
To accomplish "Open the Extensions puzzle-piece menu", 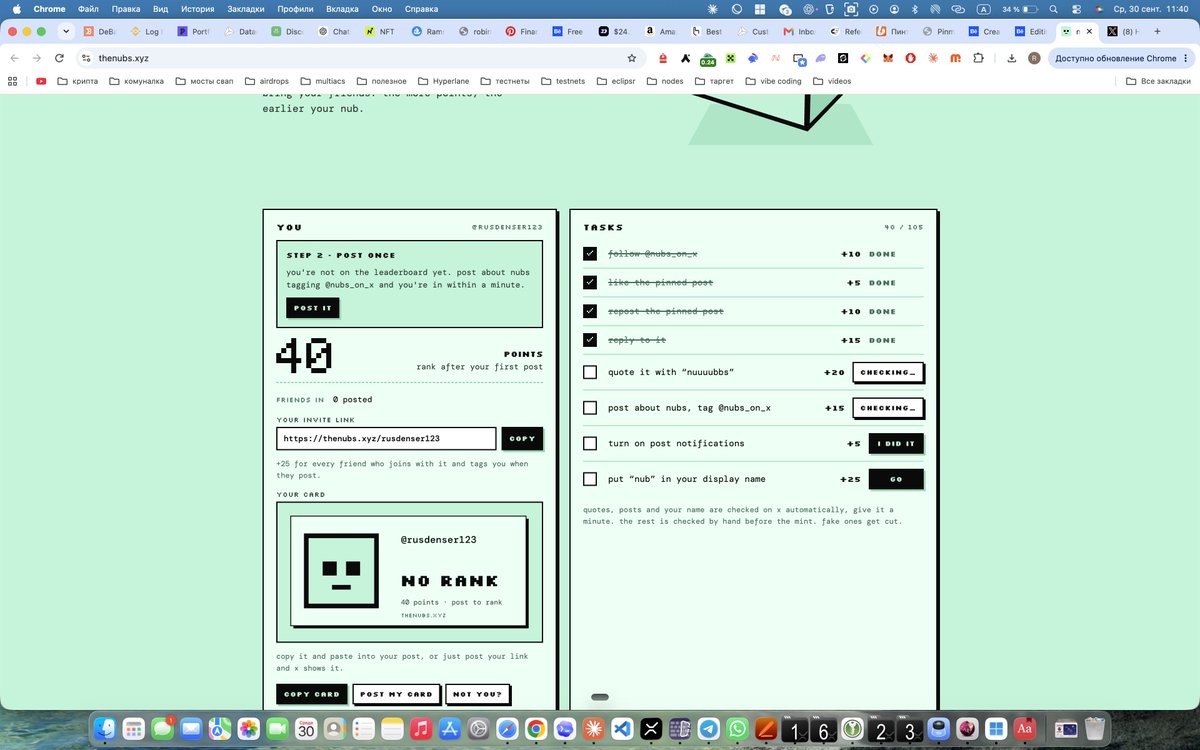I will point(978,58).
